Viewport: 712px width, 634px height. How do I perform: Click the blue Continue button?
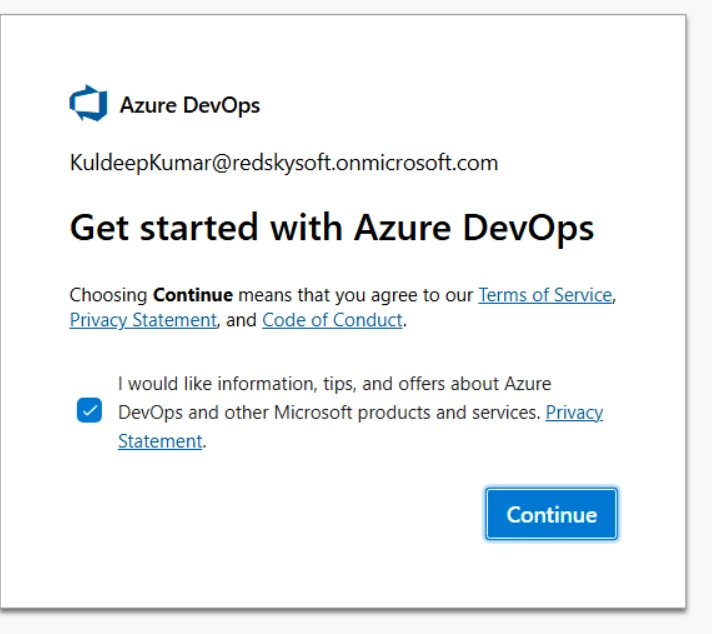(x=551, y=515)
